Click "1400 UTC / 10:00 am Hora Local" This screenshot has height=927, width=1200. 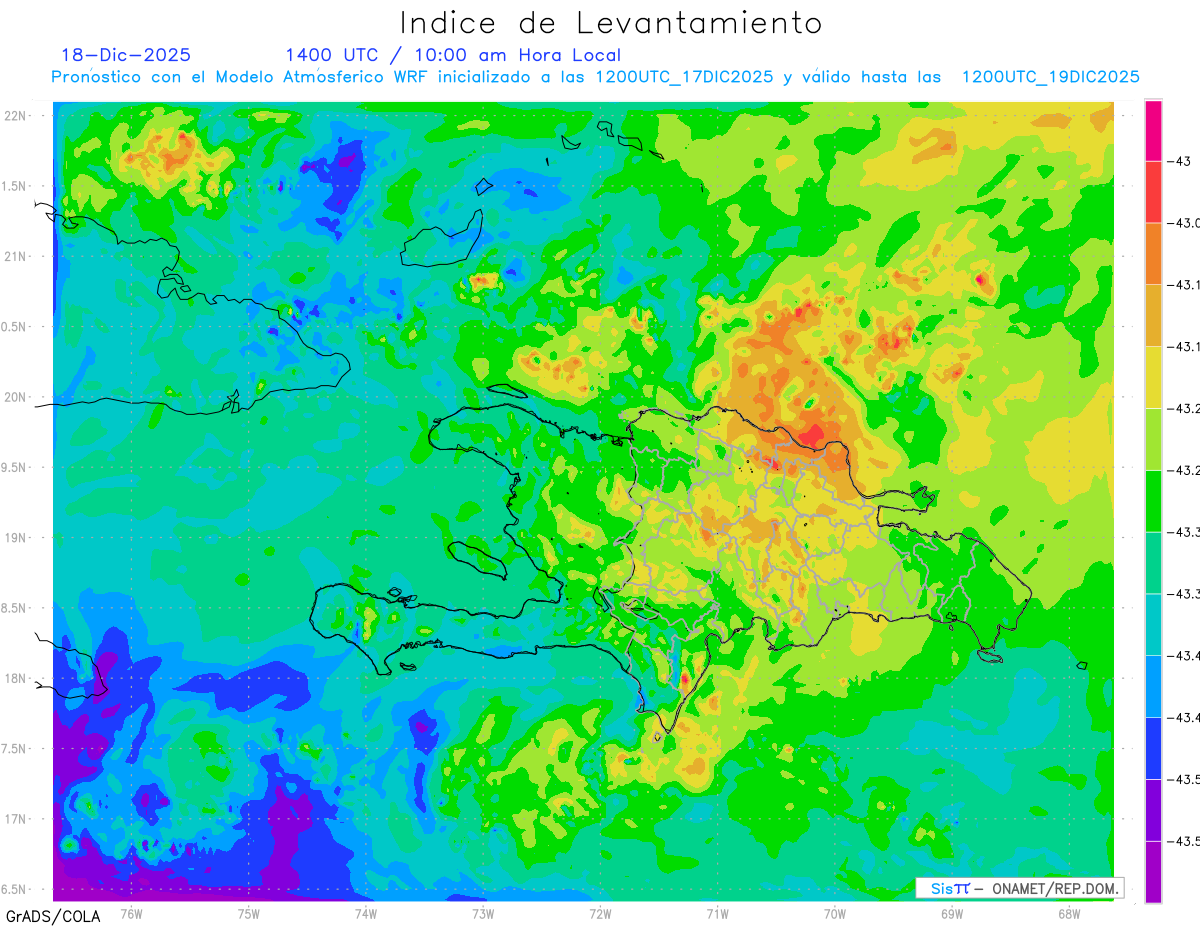point(453,56)
